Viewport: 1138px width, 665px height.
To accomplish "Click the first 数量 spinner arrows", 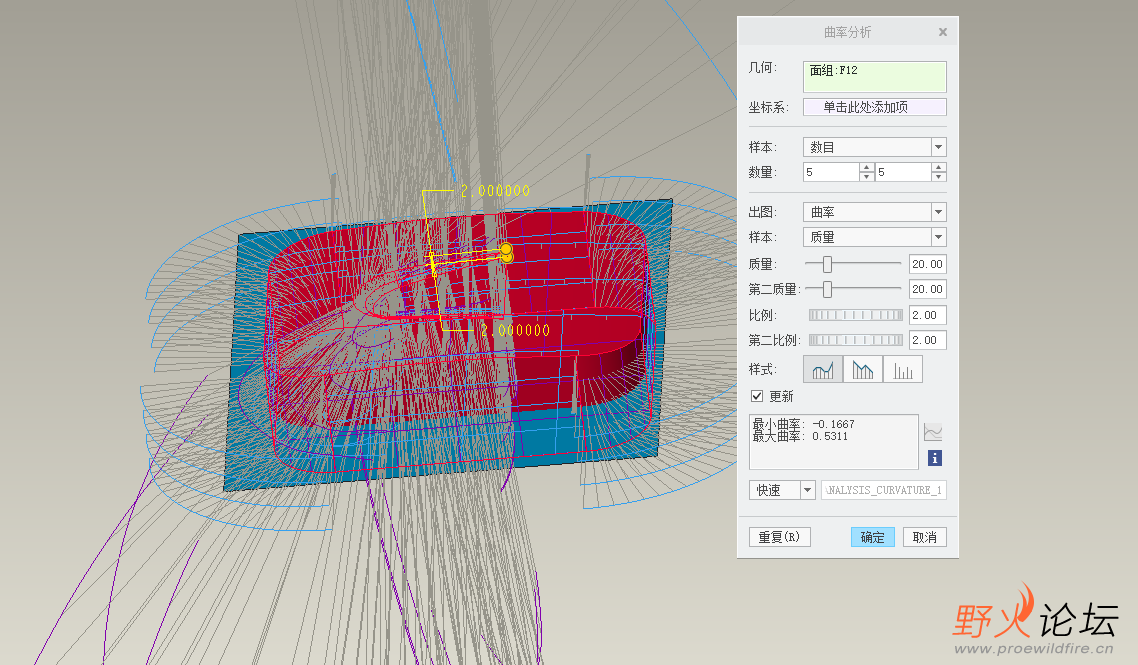I will [x=866, y=172].
